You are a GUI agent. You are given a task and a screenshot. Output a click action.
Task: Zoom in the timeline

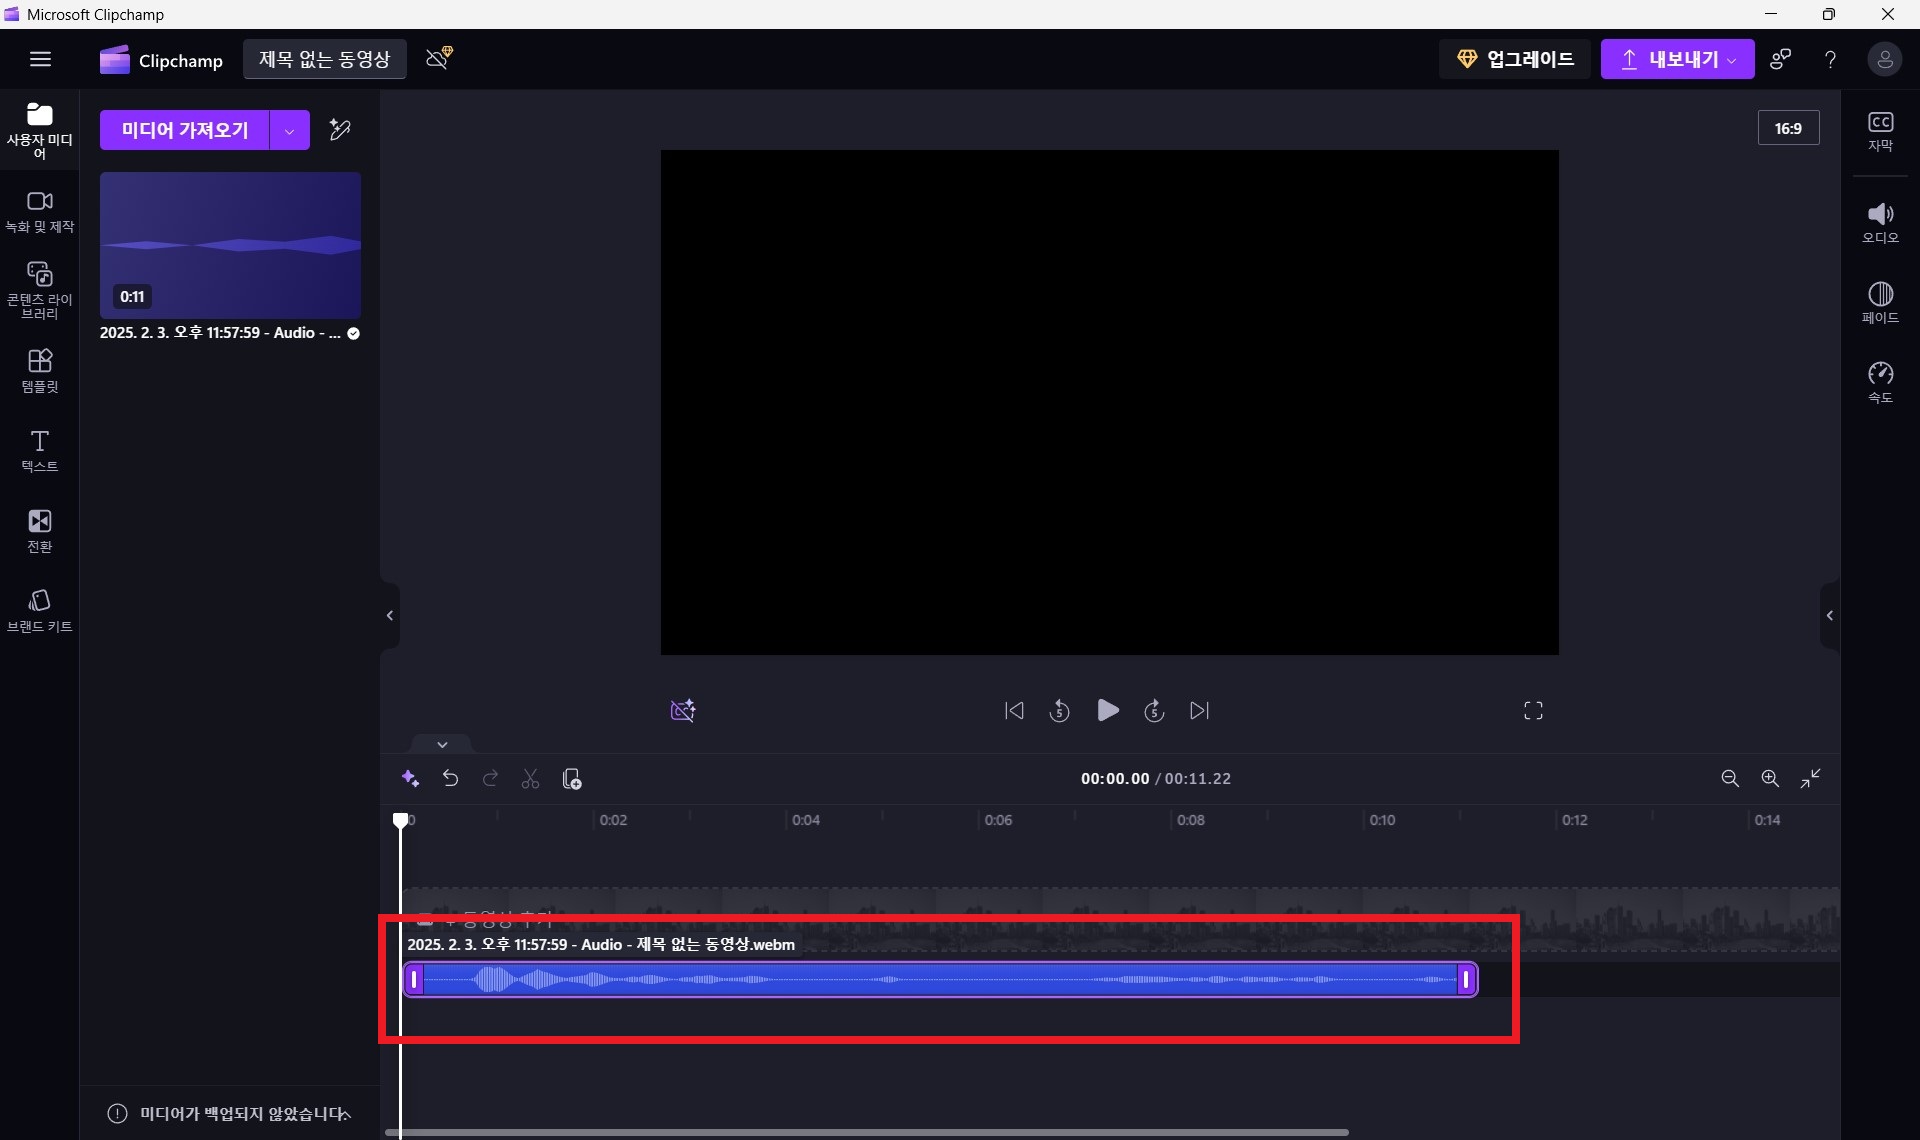click(x=1770, y=779)
